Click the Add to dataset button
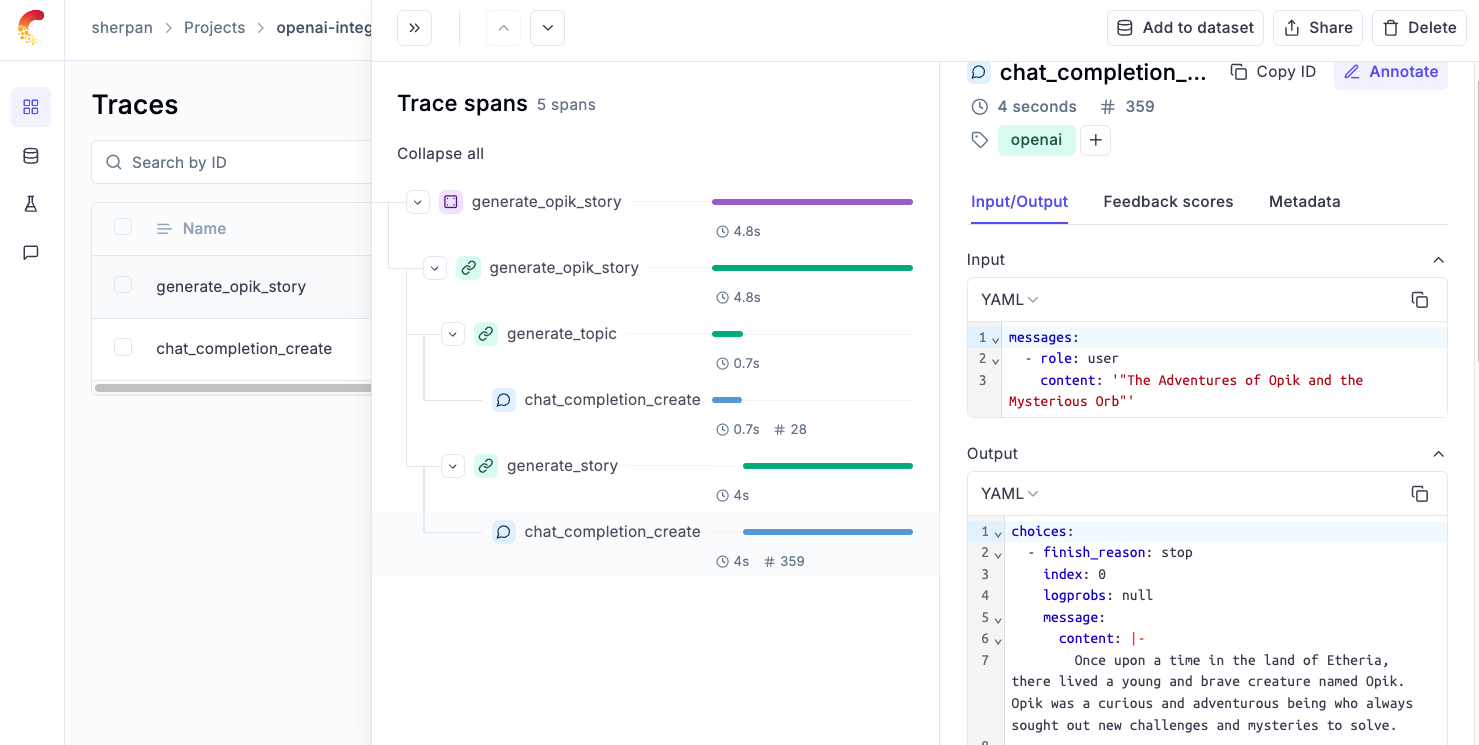Image resolution: width=1479 pixels, height=745 pixels. coord(1184,27)
